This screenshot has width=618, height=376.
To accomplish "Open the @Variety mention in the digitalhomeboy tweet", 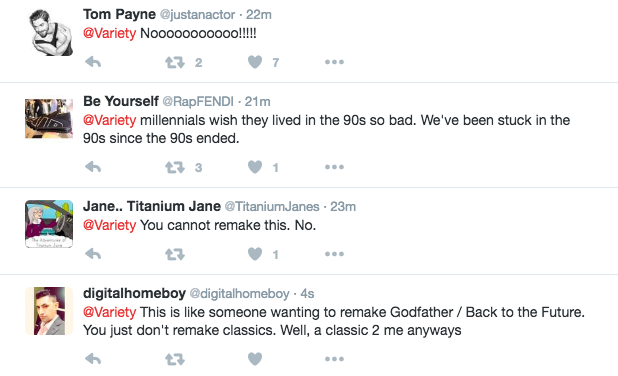I will pos(110,312).
